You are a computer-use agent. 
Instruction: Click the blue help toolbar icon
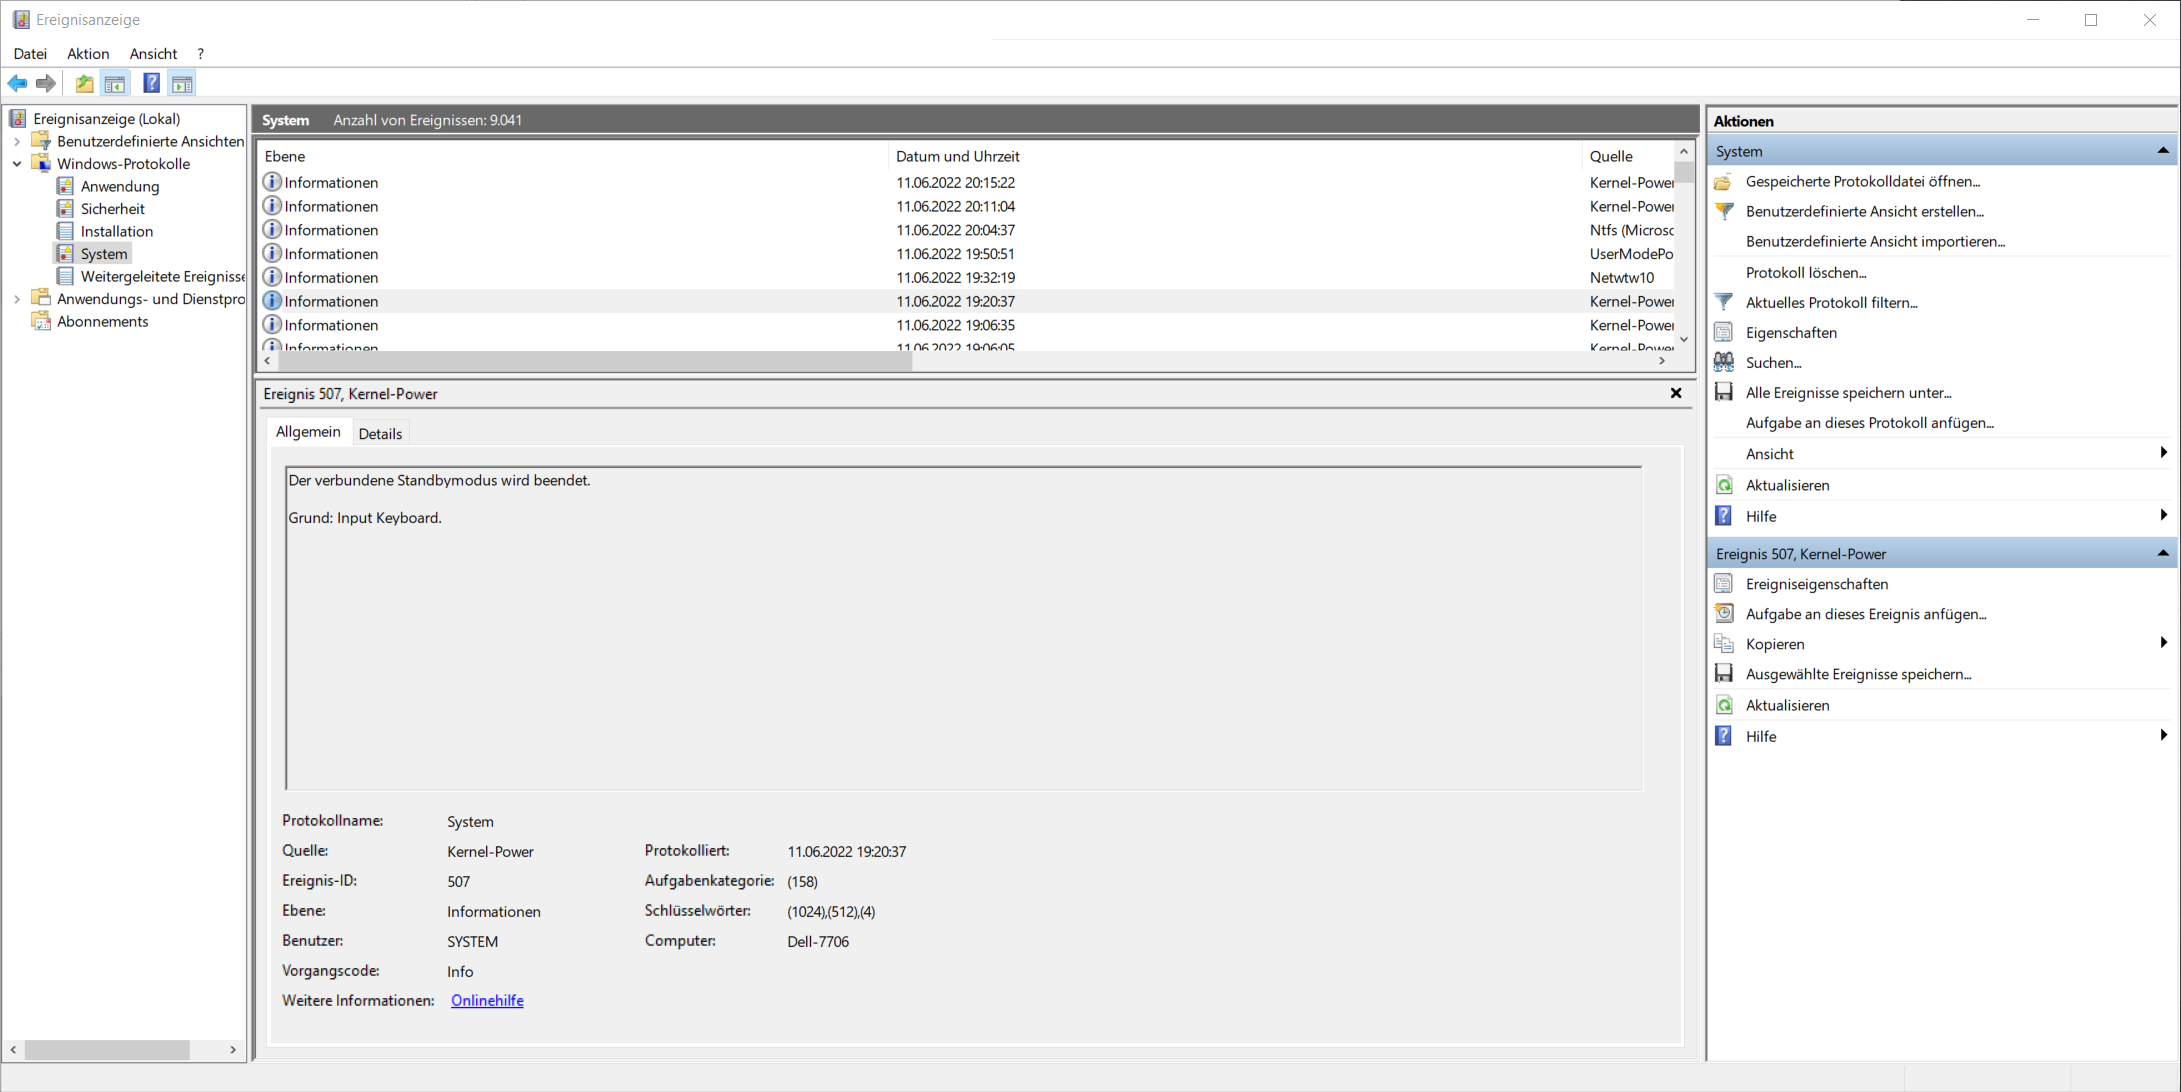tap(151, 84)
